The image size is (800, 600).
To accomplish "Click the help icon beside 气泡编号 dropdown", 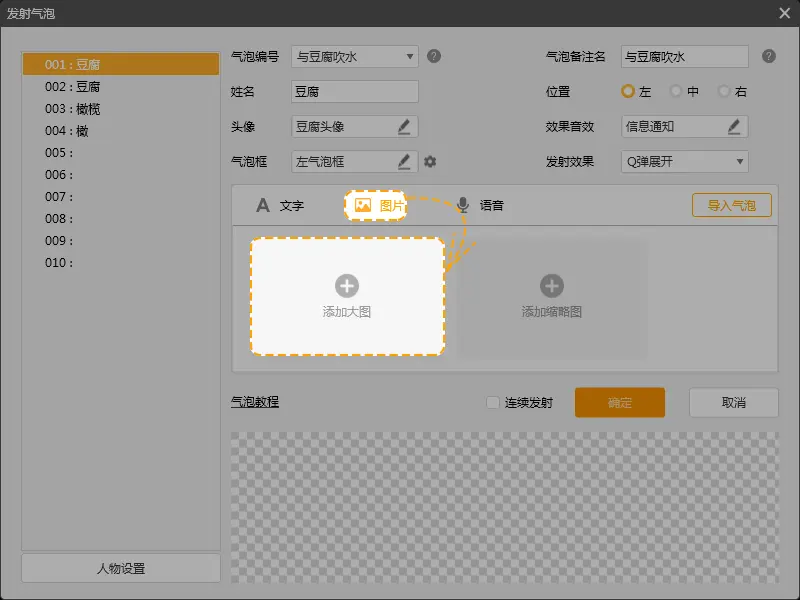I will point(434,56).
